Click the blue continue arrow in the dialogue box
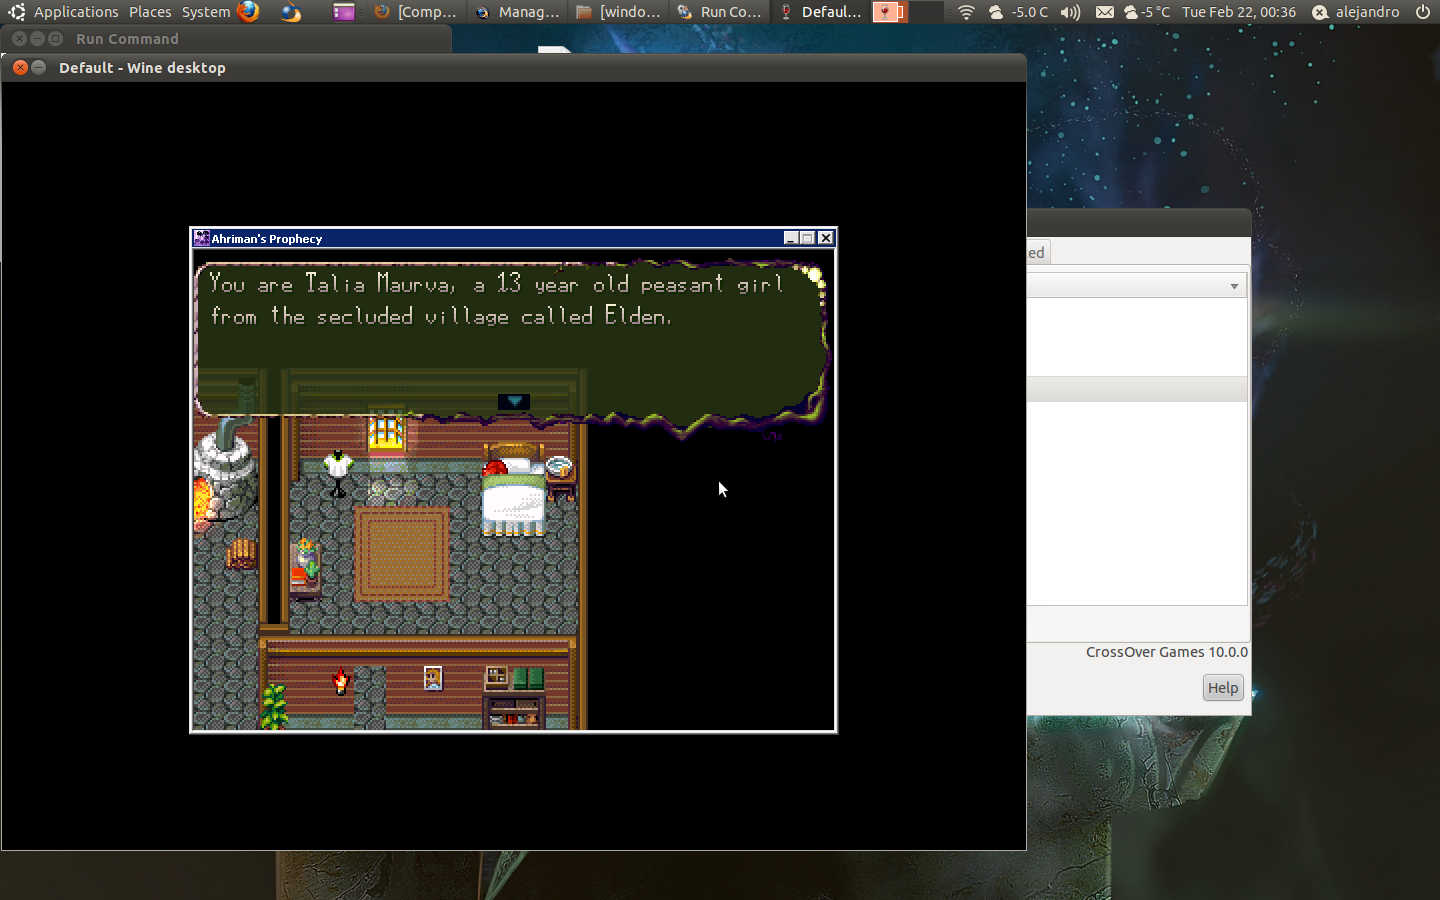The width and height of the screenshot is (1440, 900). coord(512,400)
